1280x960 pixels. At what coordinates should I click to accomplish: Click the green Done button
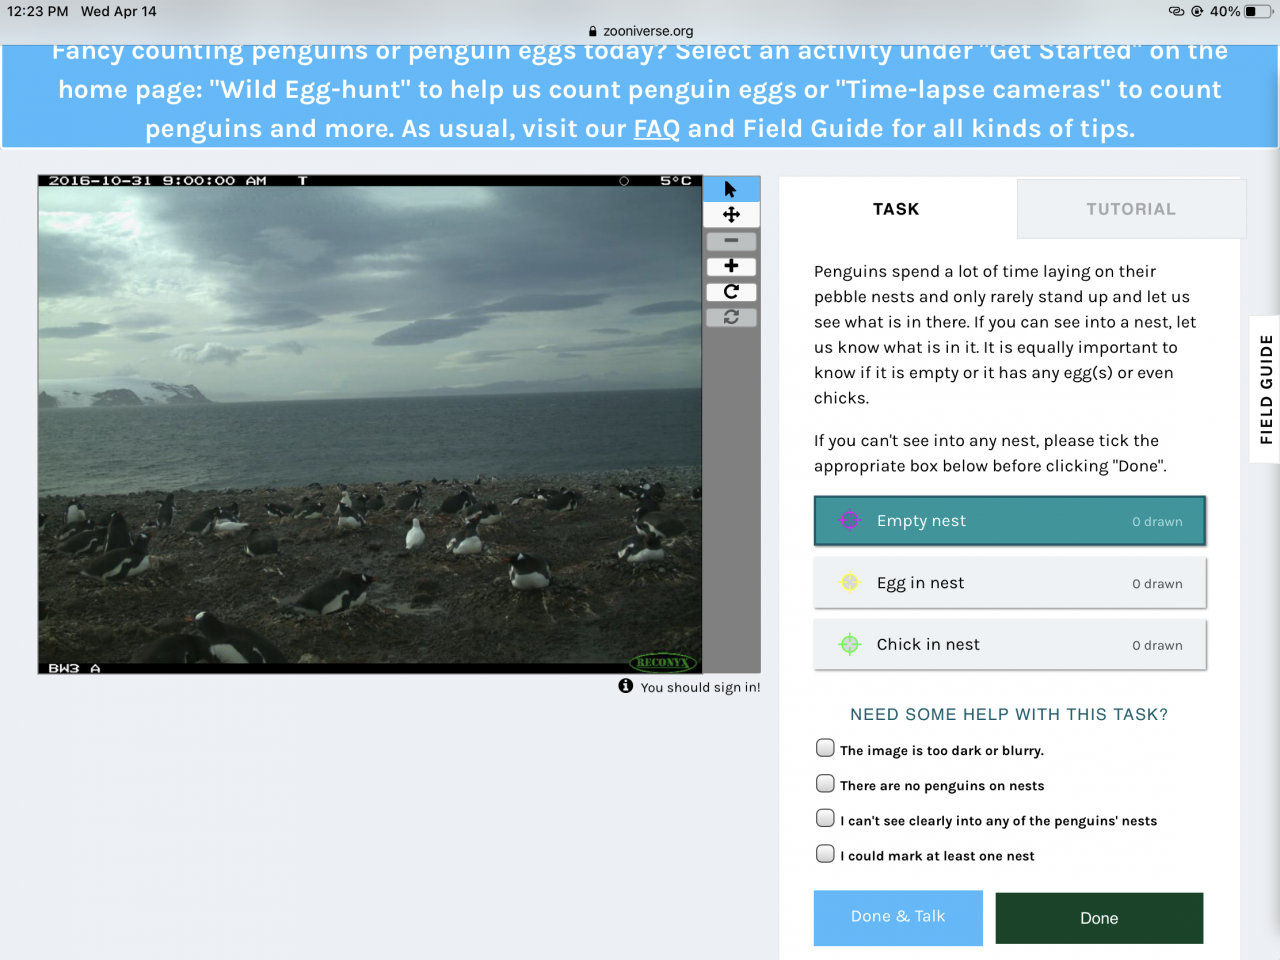tap(1099, 918)
